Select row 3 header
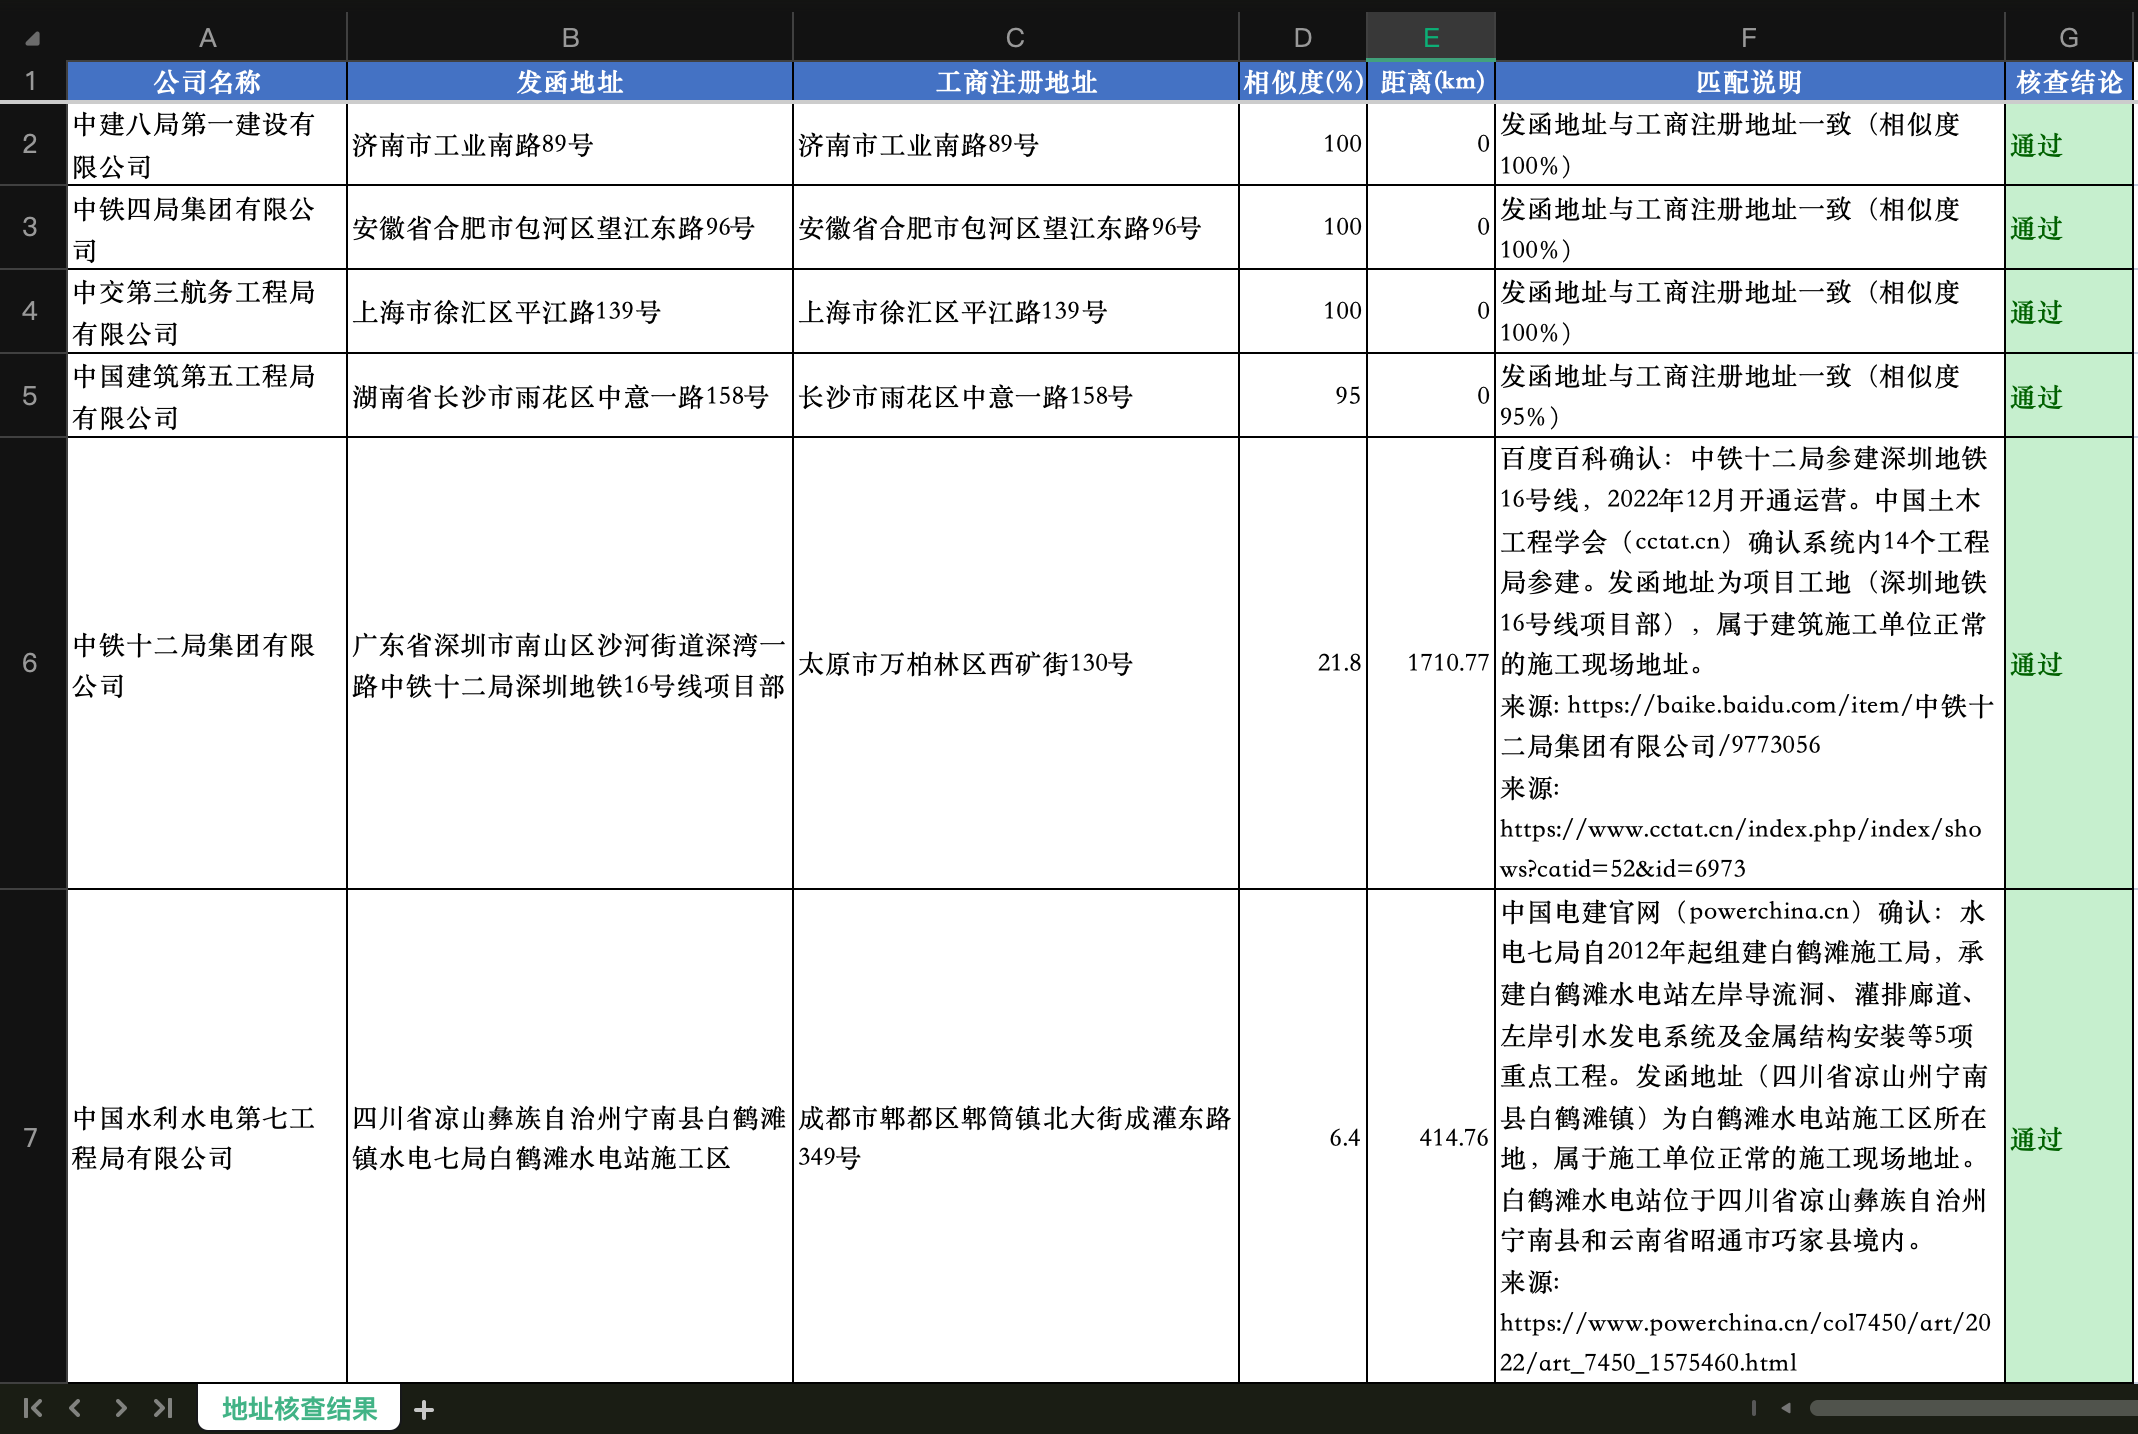The image size is (2138, 1434). point(31,227)
